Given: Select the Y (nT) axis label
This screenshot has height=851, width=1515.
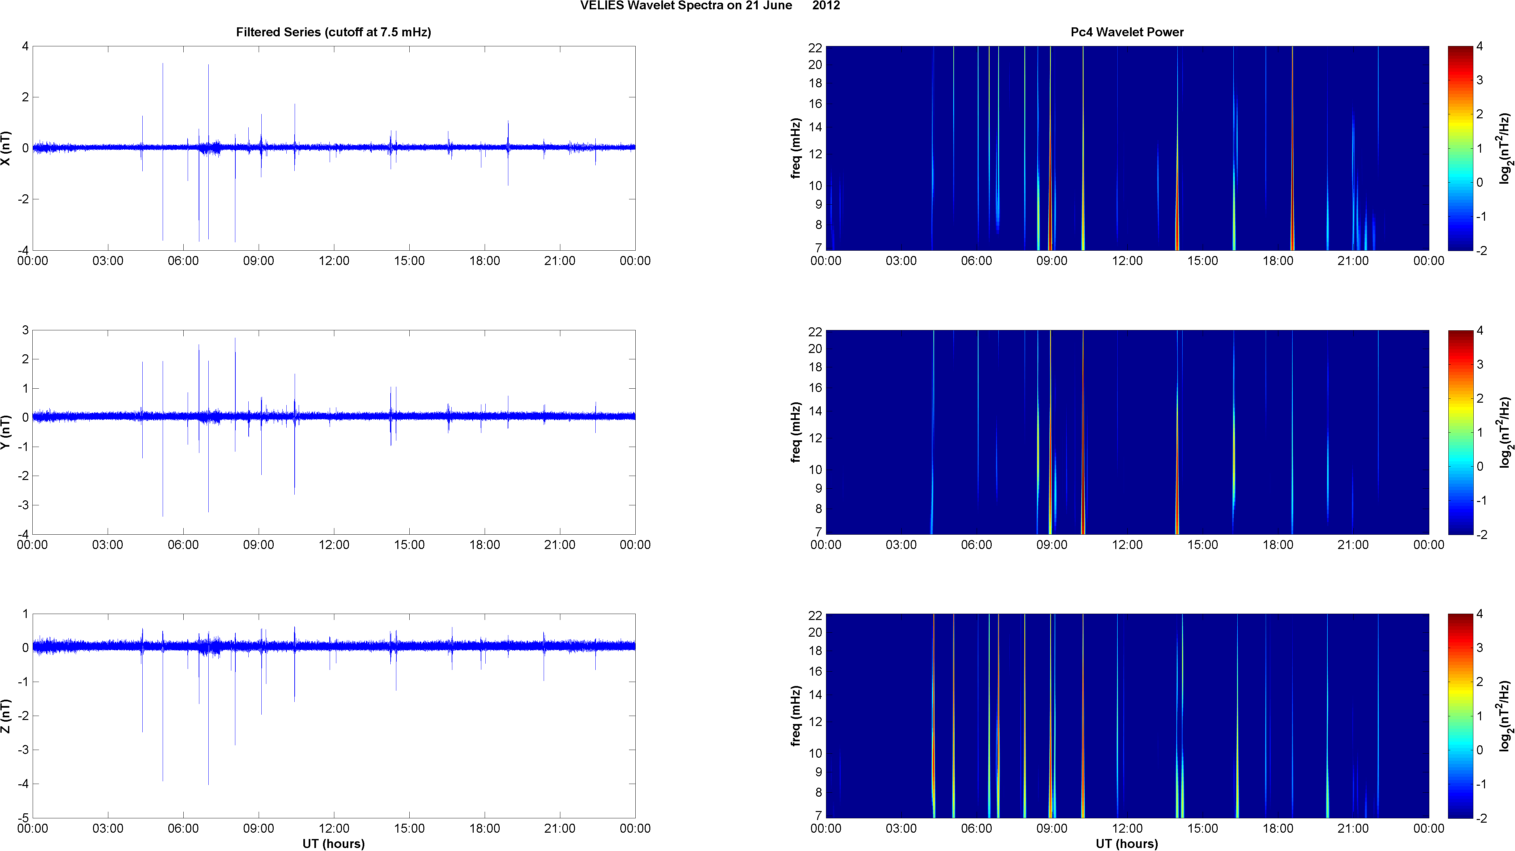Looking at the screenshot, I should point(7,432).
